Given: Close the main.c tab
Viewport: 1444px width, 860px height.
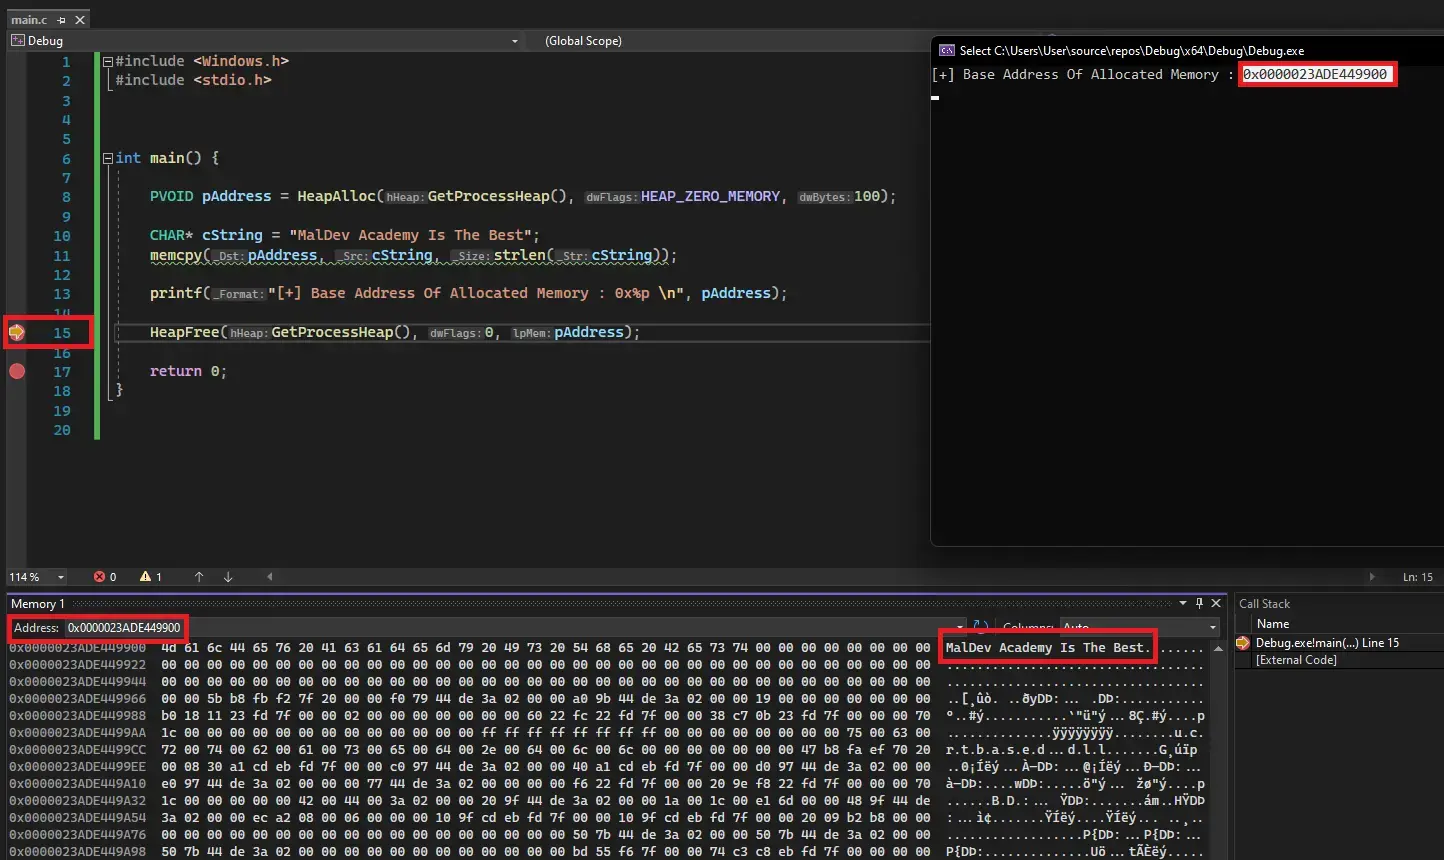Looking at the screenshot, I should click(80, 20).
